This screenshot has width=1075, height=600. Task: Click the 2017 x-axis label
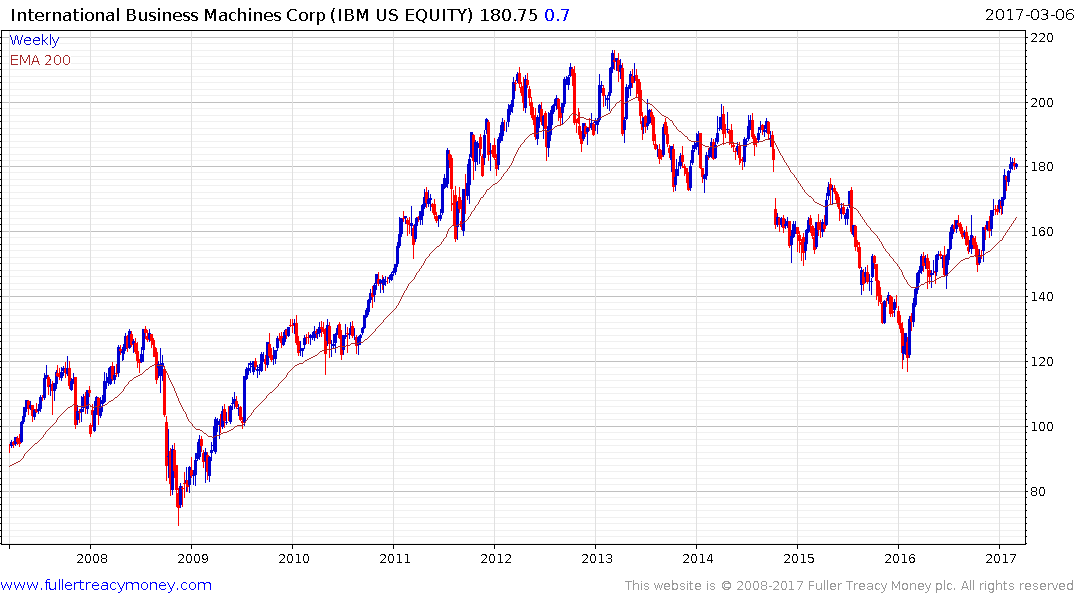(x=1000, y=558)
